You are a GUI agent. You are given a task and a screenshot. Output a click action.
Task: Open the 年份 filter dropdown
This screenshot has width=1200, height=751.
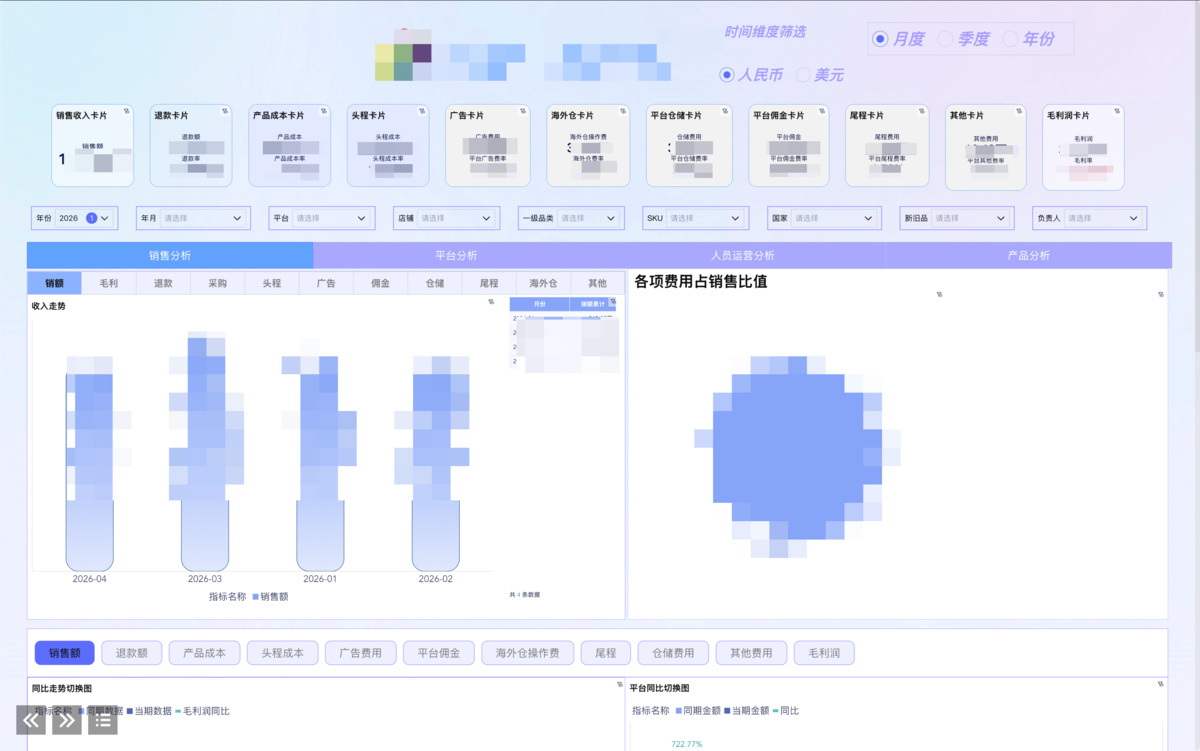[x=75, y=218]
